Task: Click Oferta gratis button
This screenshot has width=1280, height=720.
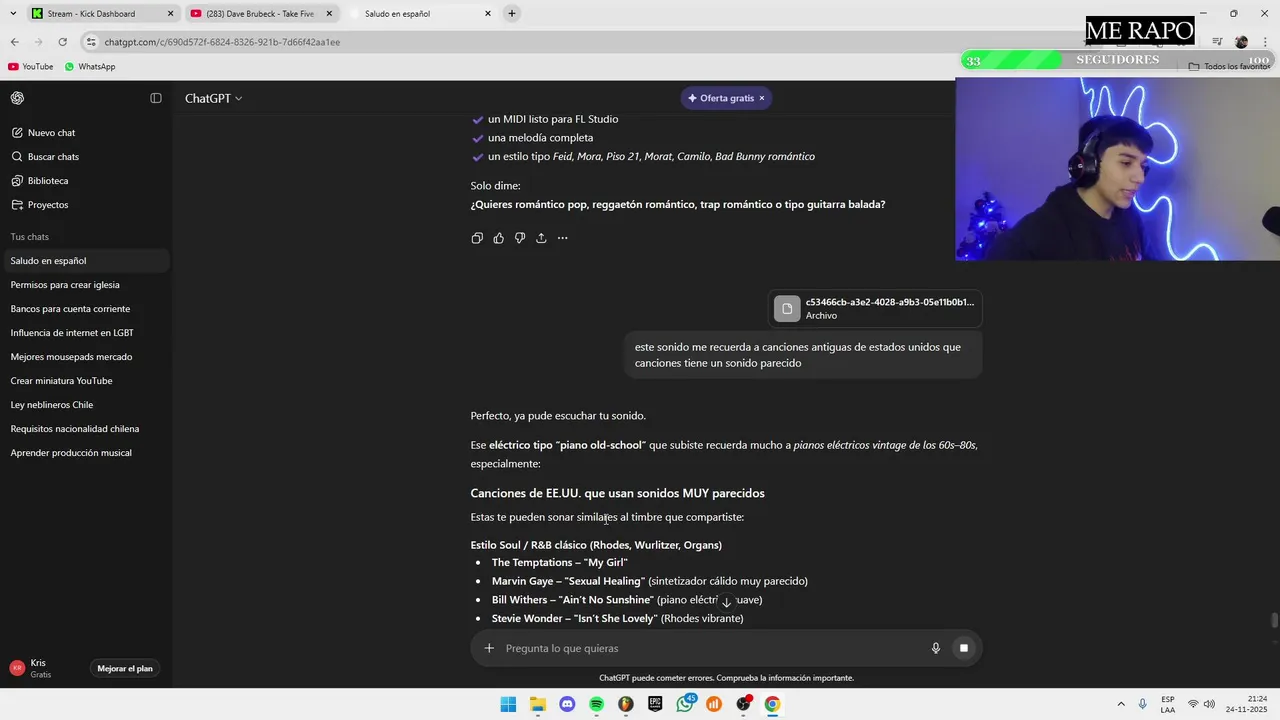Action: (x=720, y=98)
